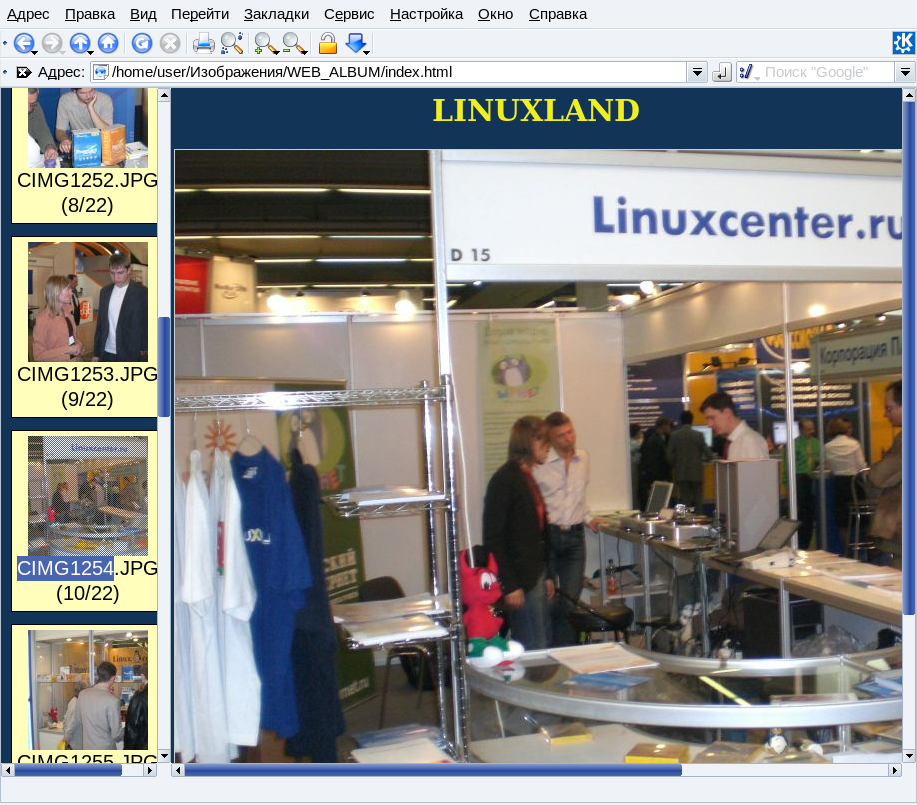Reload the current page
Screen dimensions: 917x805
[142, 43]
